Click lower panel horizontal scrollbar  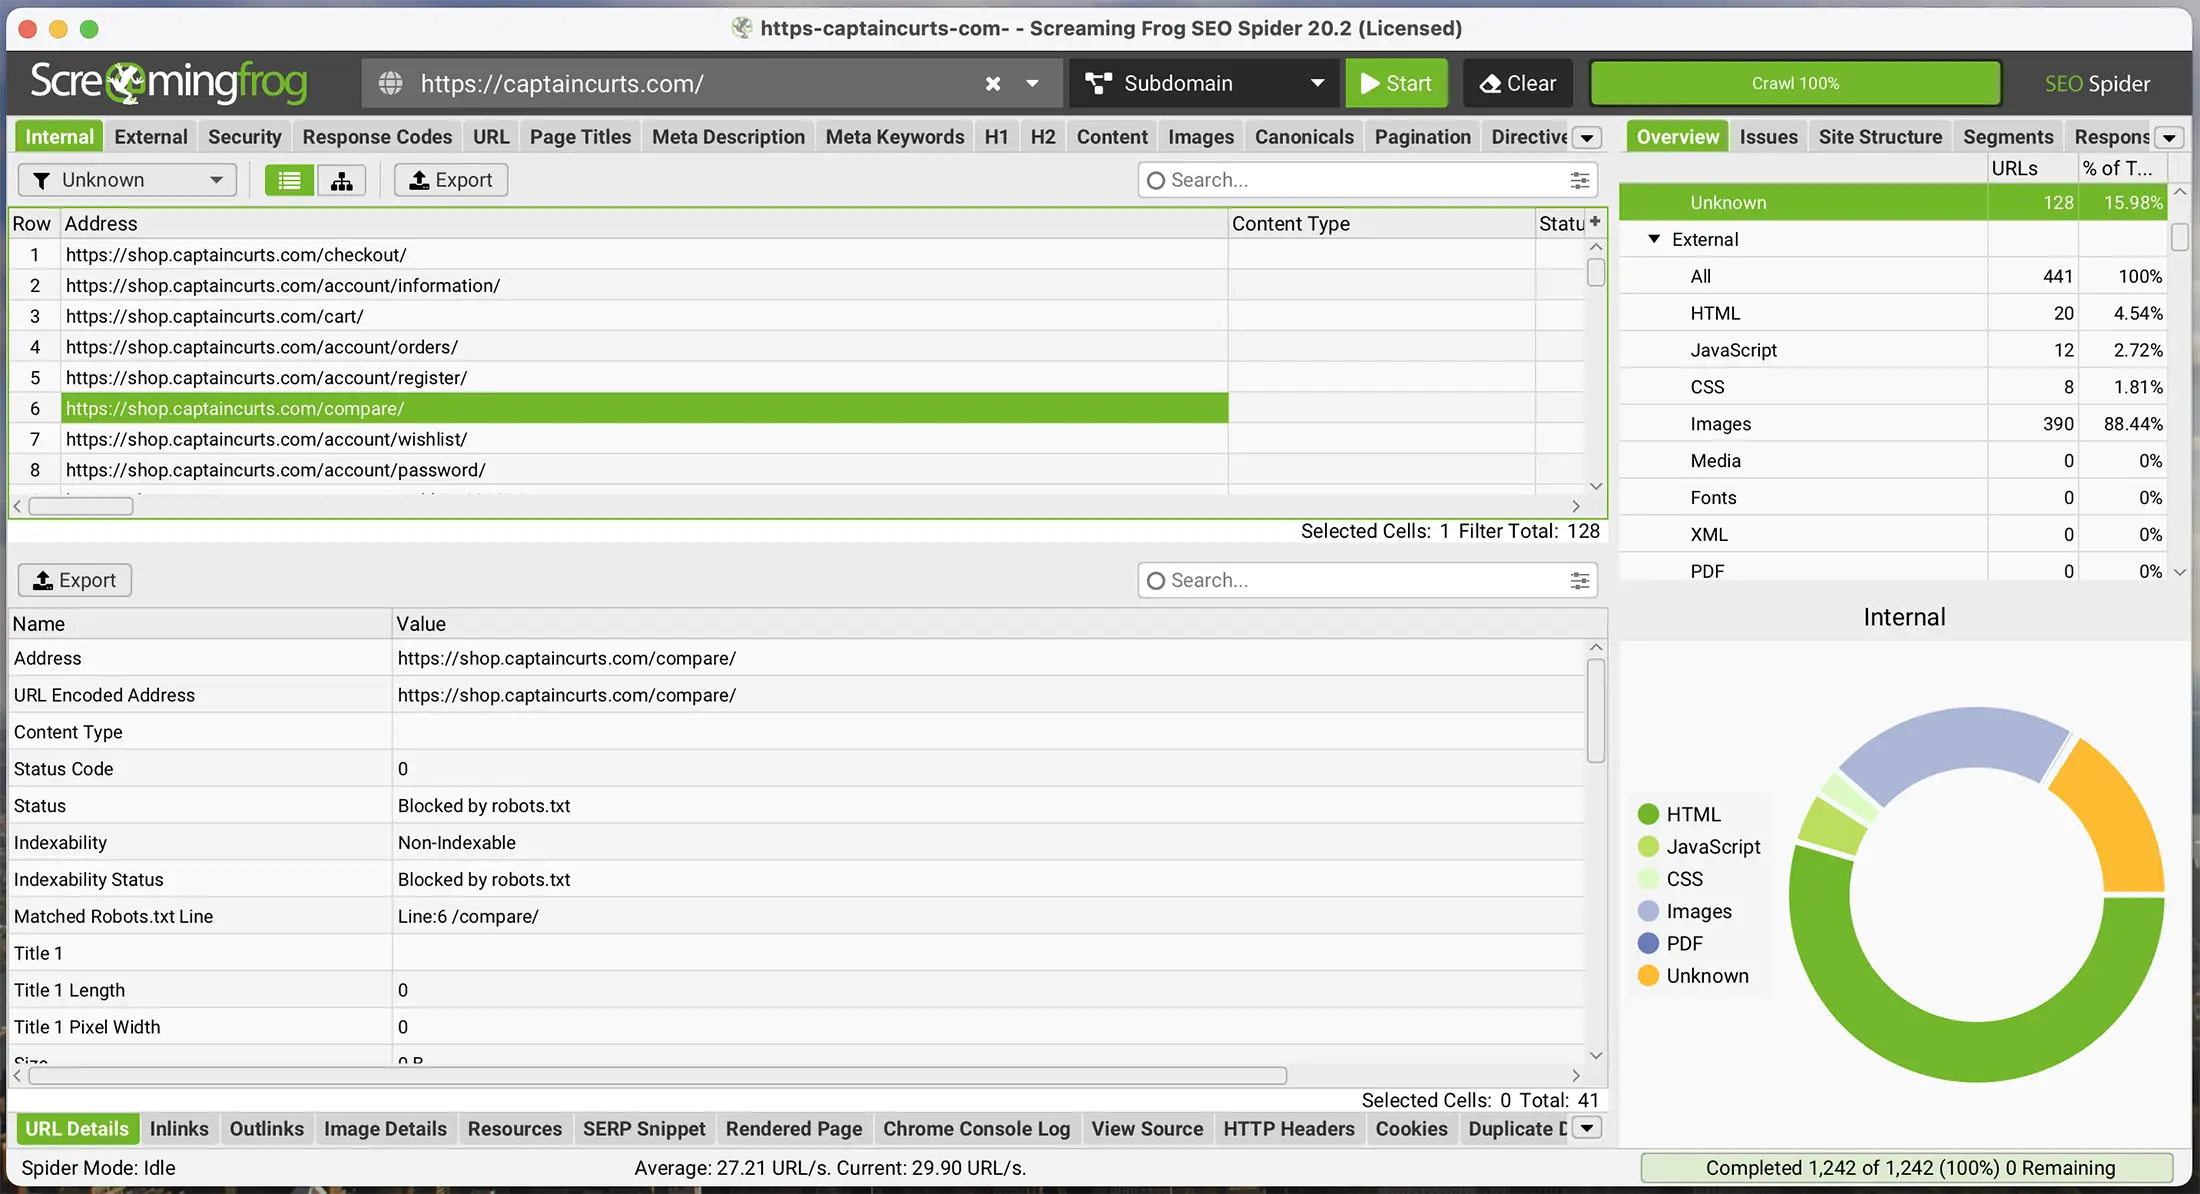click(x=658, y=1076)
